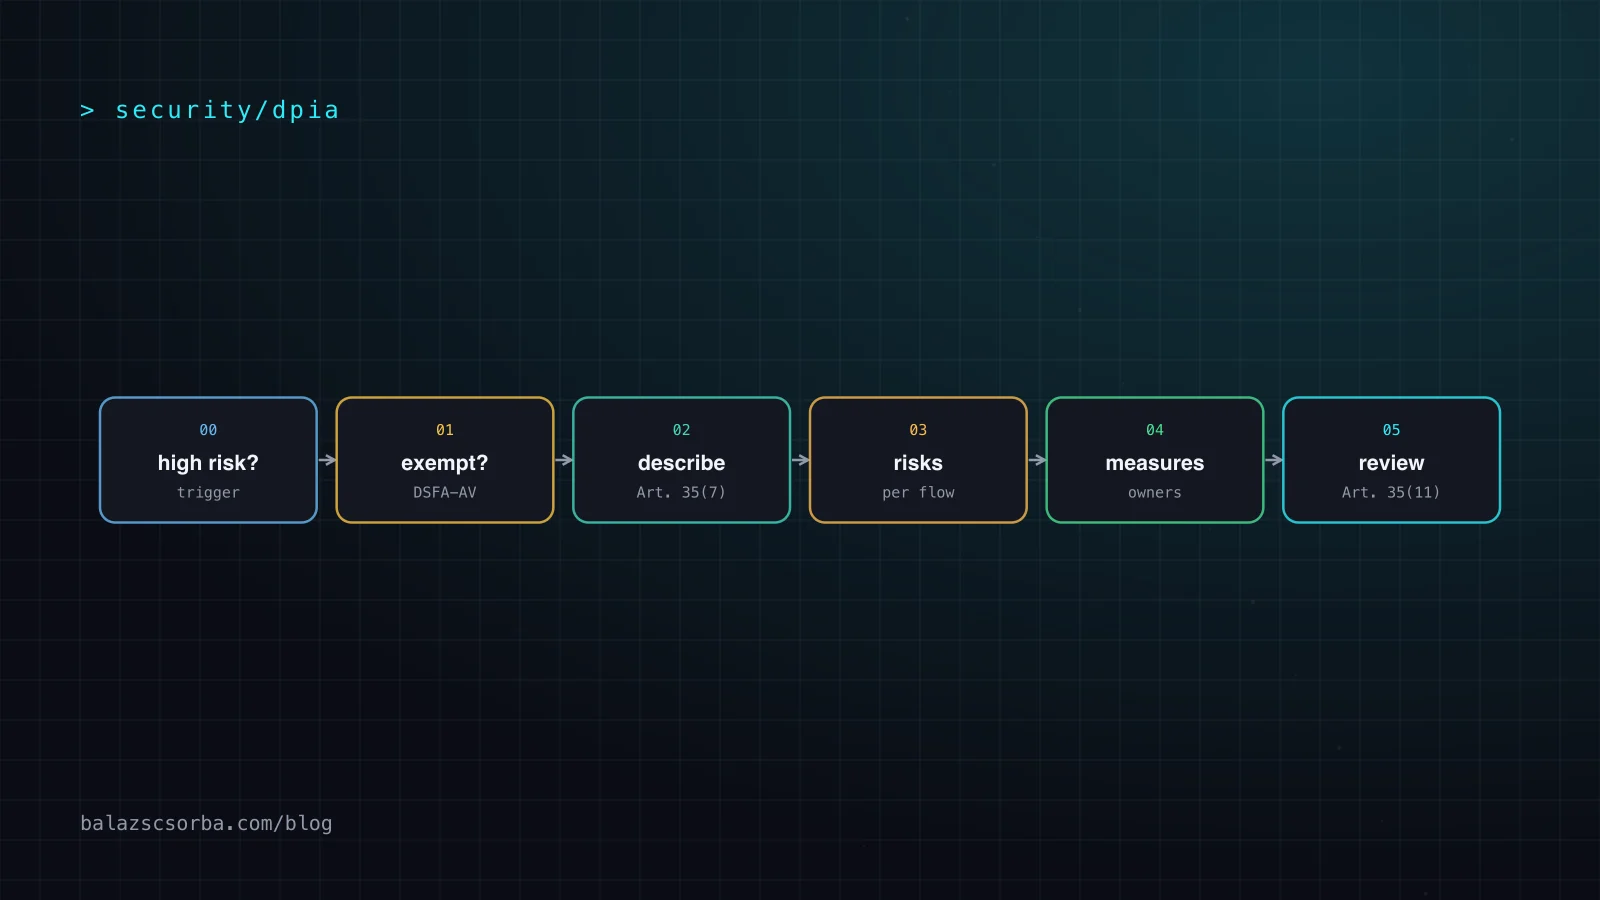This screenshot has width=1600, height=900.
Task: Click the arrow between "high risk?" and "exempt?"
Action: click(x=327, y=460)
